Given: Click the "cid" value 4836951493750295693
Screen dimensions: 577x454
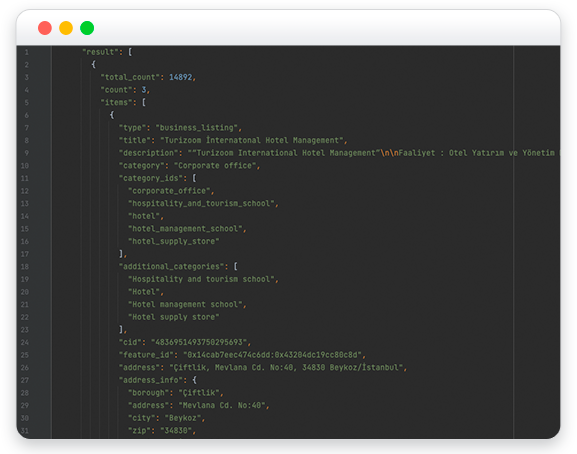Looking at the screenshot, I should (x=199, y=342).
